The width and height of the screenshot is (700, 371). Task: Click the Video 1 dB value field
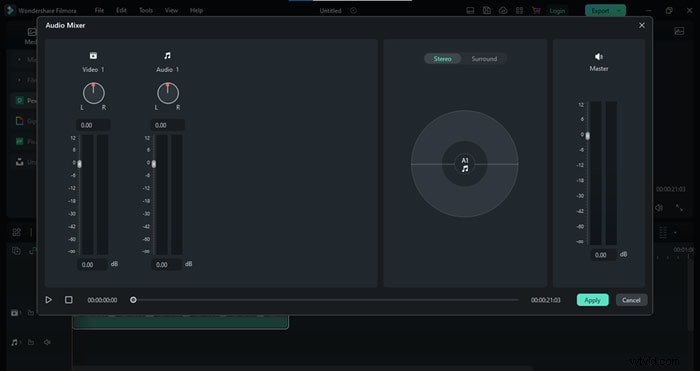tap(92, 265)
